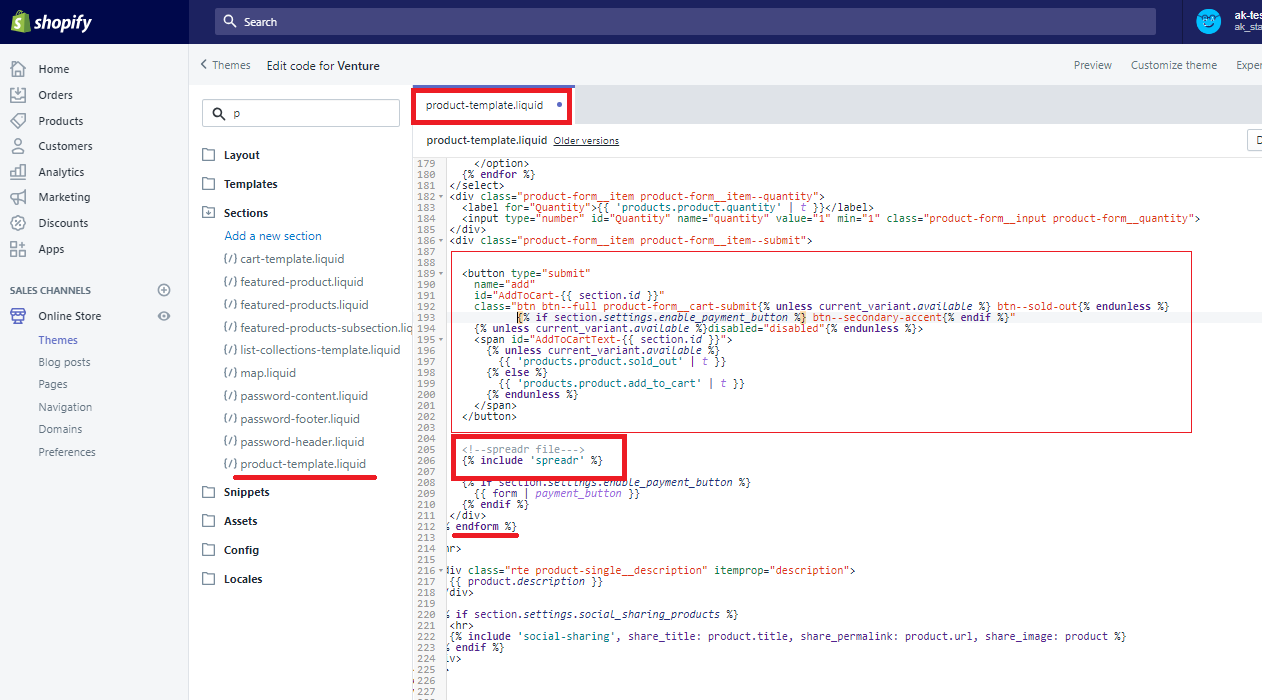The height and width of the screenshot is (700, 1262).
Task: Click the Orders icon in sidebar
Action: 18,95
